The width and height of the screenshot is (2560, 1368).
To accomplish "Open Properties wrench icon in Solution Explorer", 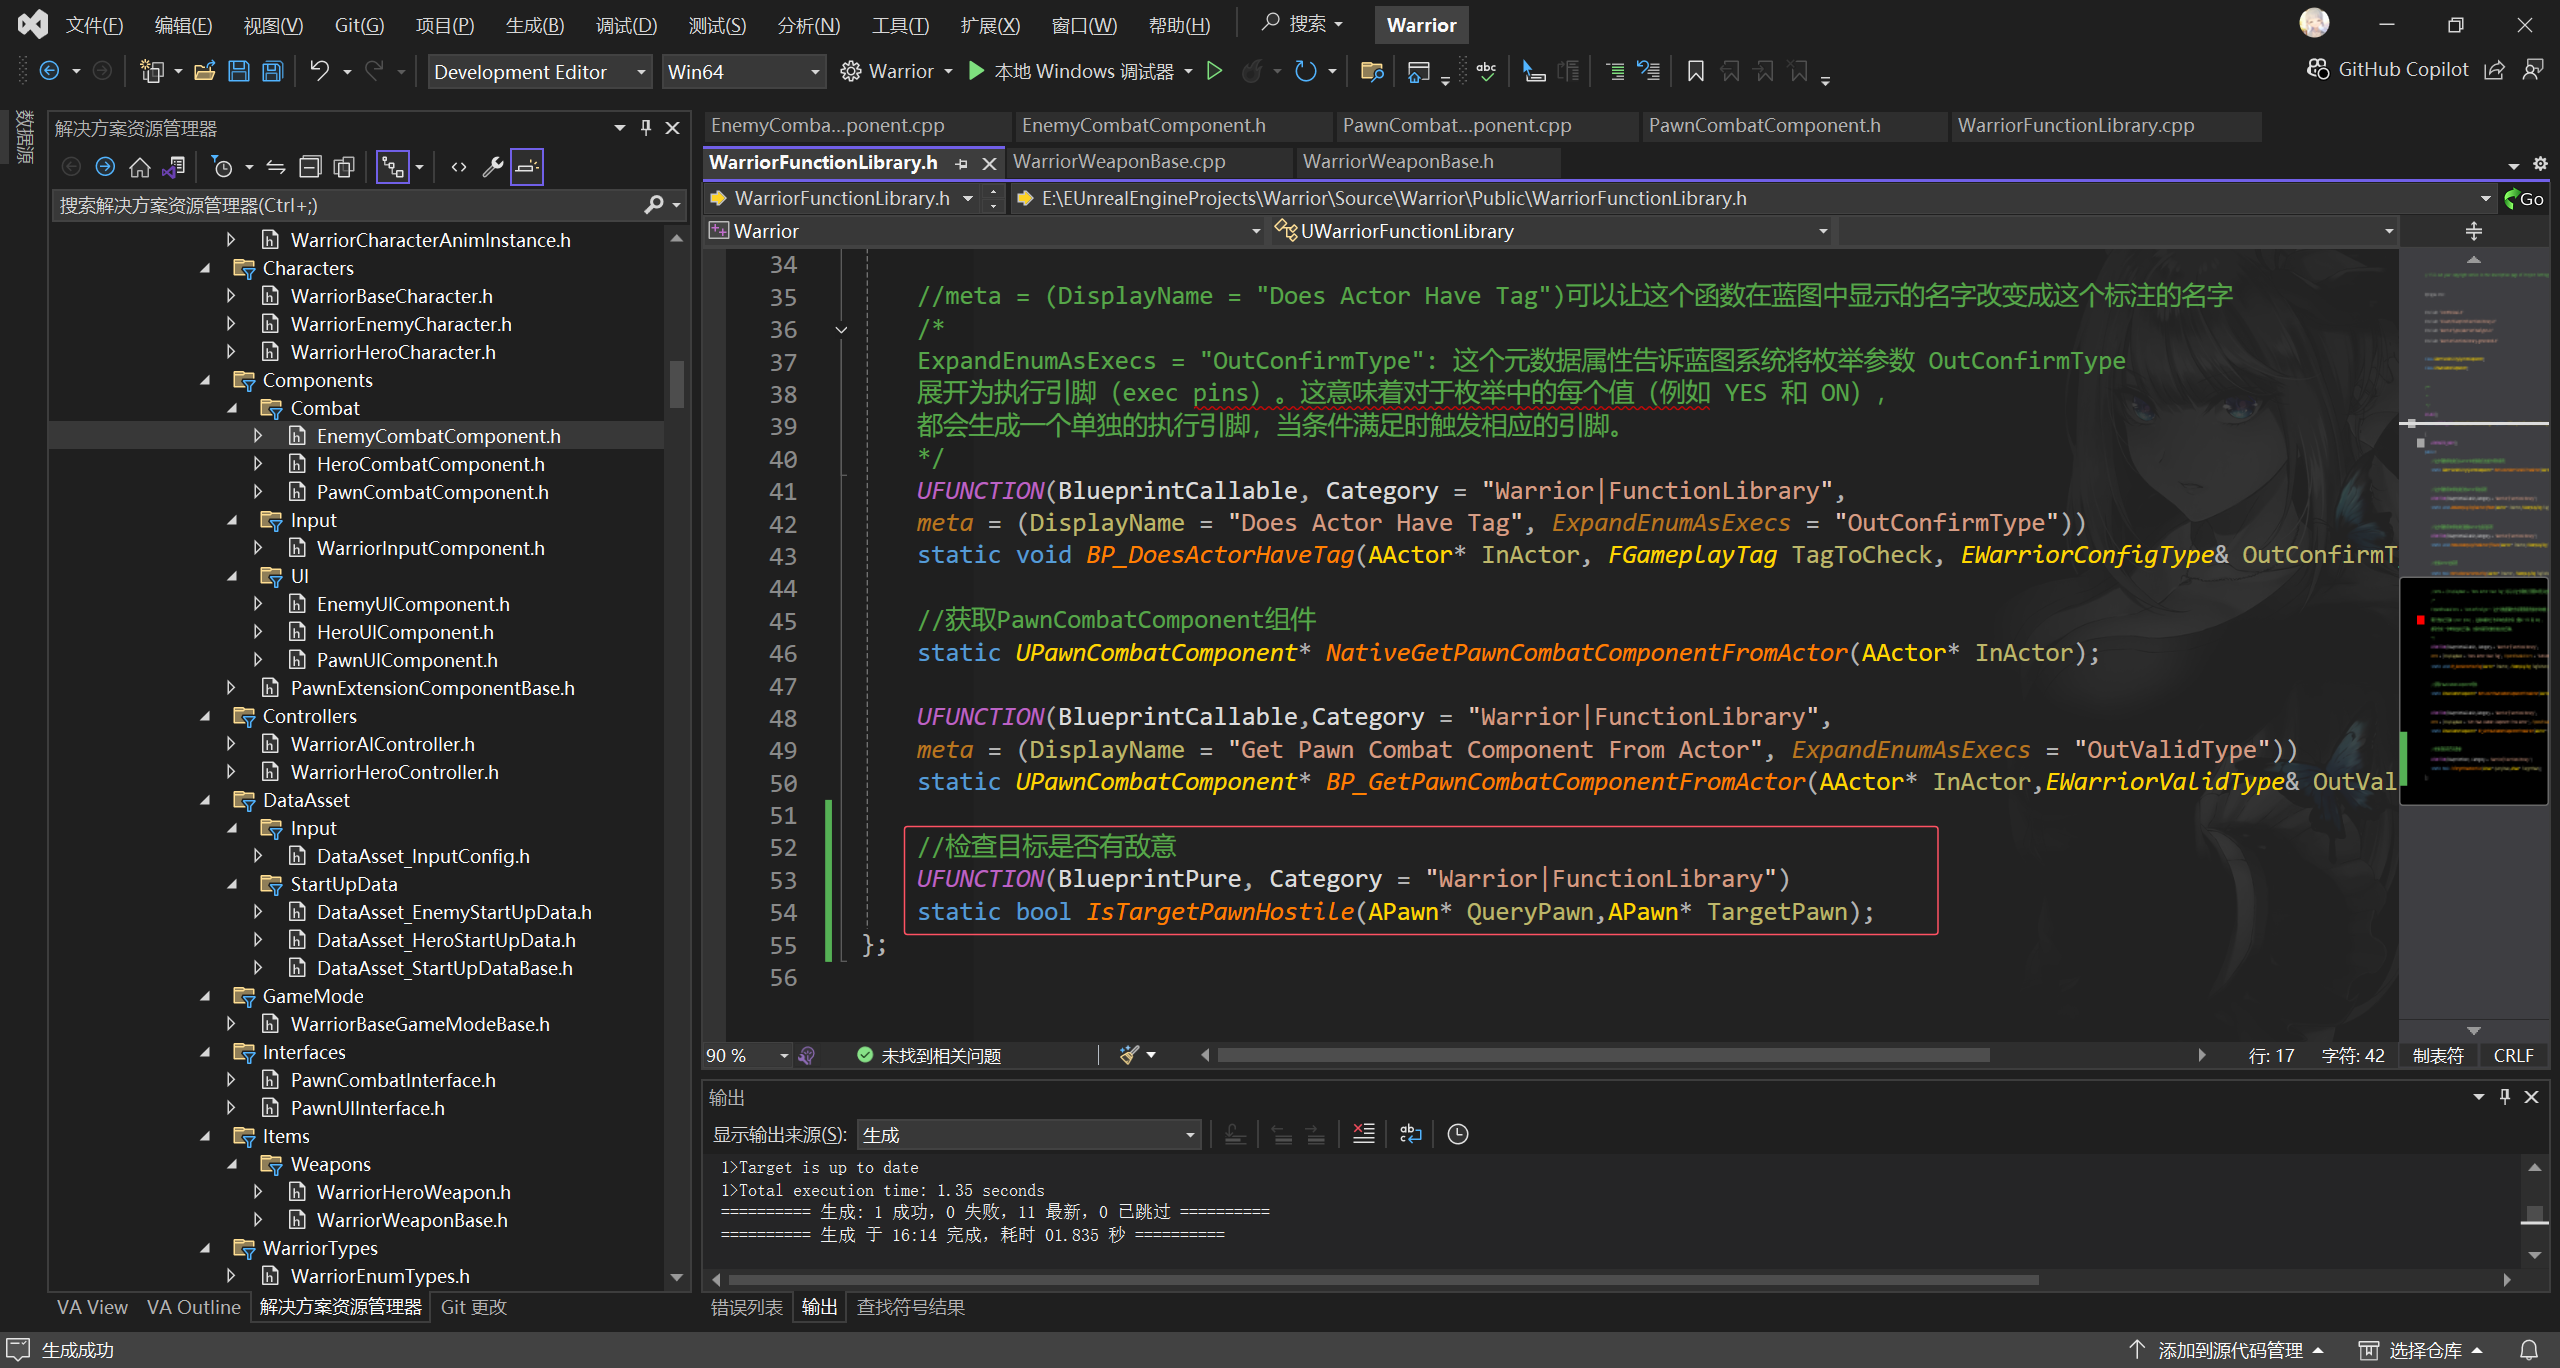I will coord(492,167).
